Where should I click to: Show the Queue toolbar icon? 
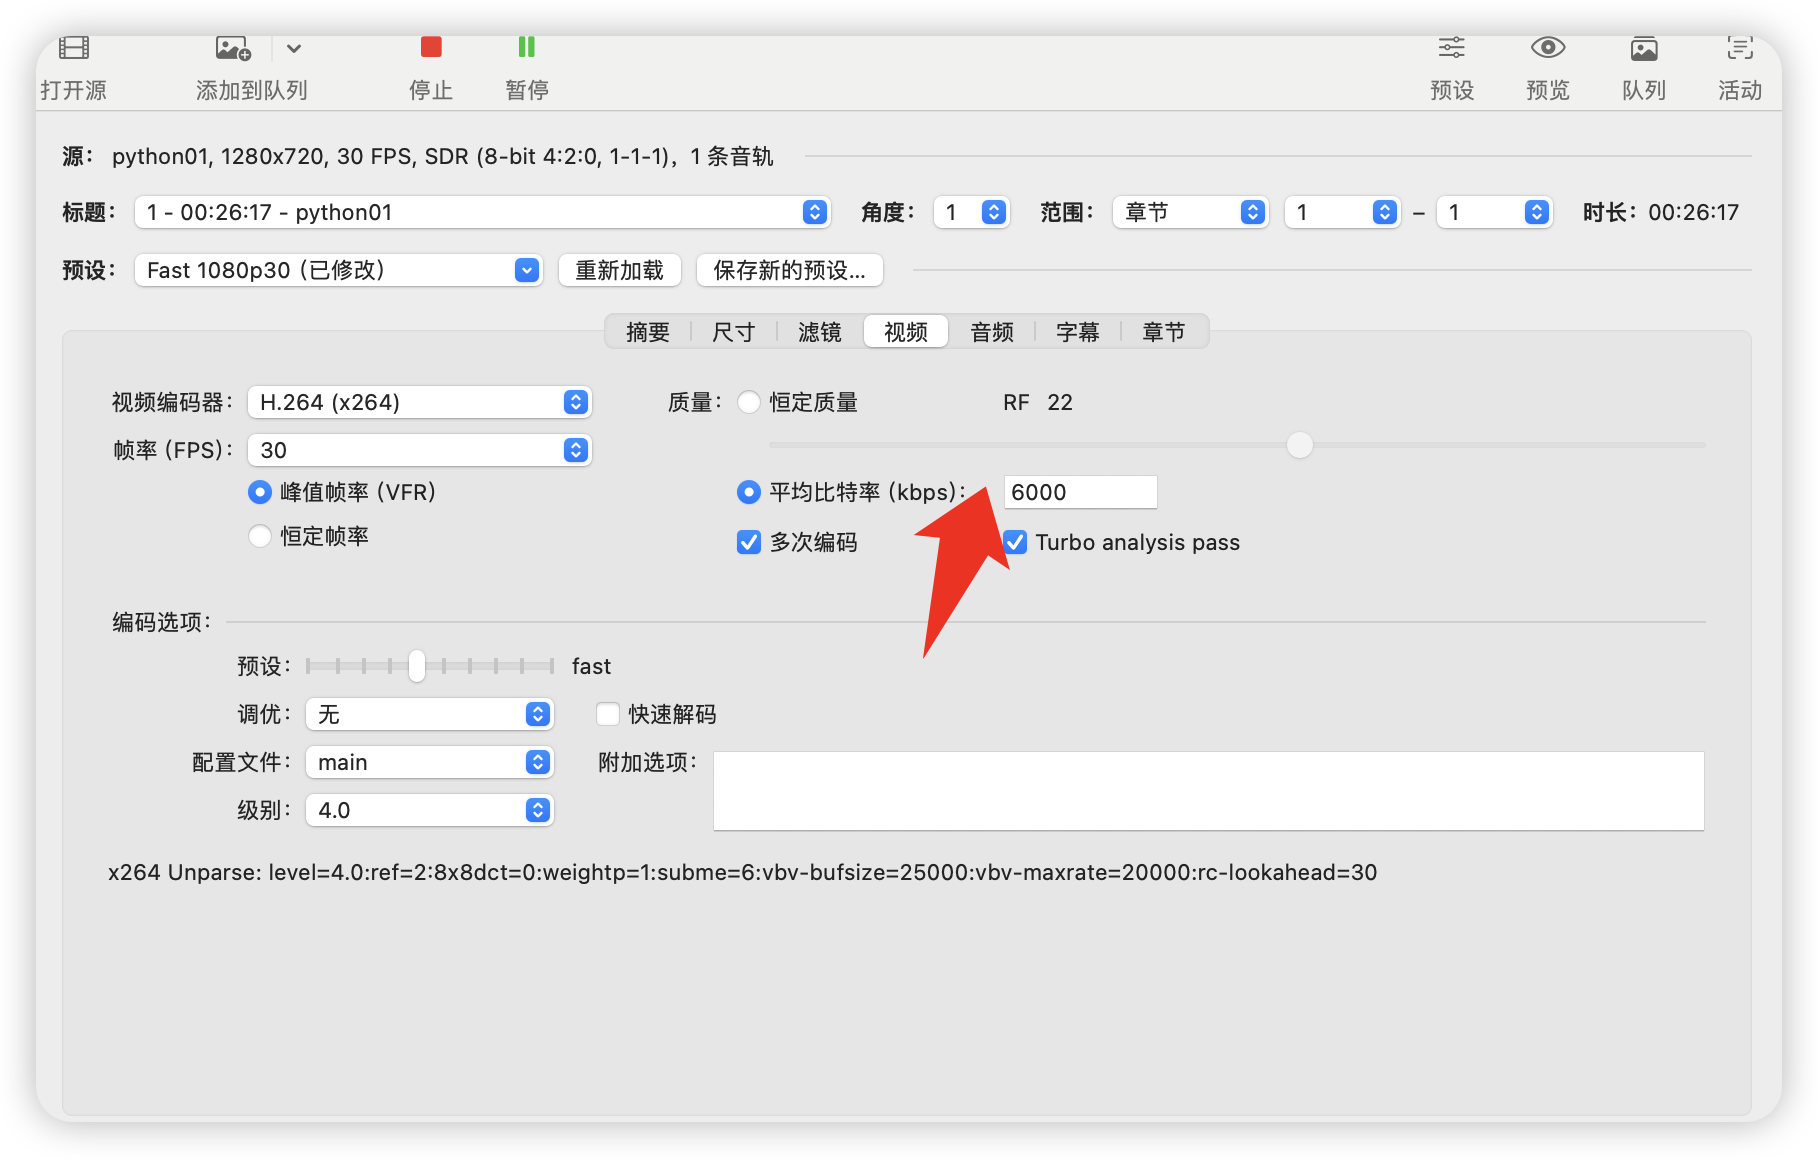(x=1644, y=48)
